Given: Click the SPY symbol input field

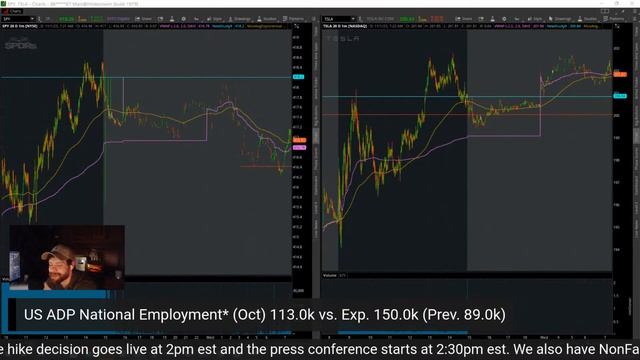Looking at the screenshot, I should (15, 19).
